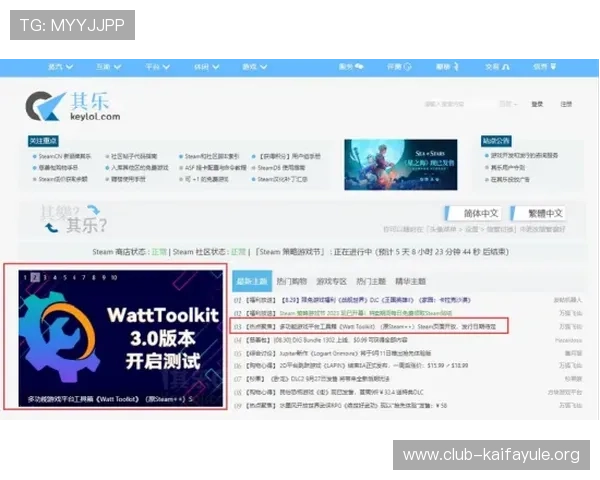The width and height of the screenshot is (600, 480).
Task: Open topic 04 DIG Bundle 1302
Action: click(343, 340)
